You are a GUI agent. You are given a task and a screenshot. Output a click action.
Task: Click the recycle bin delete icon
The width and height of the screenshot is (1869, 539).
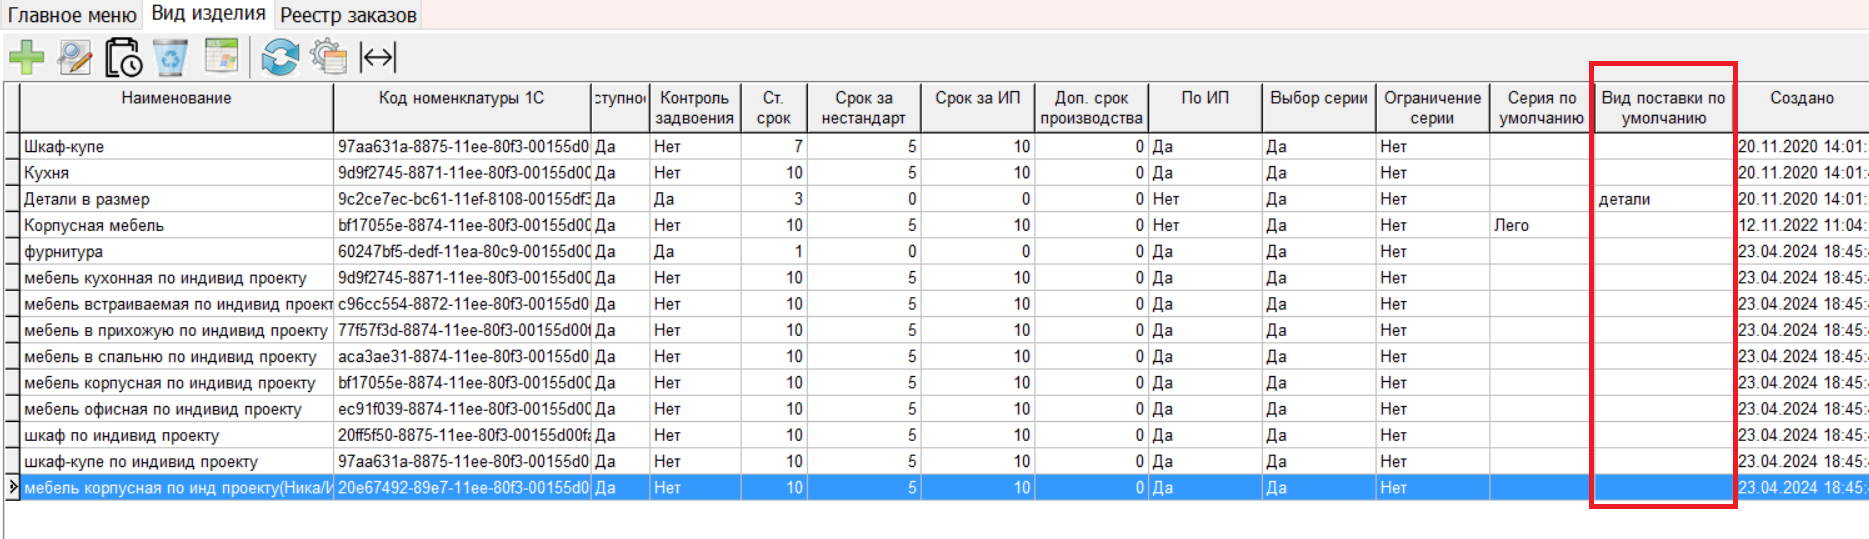tap(171, 57)
